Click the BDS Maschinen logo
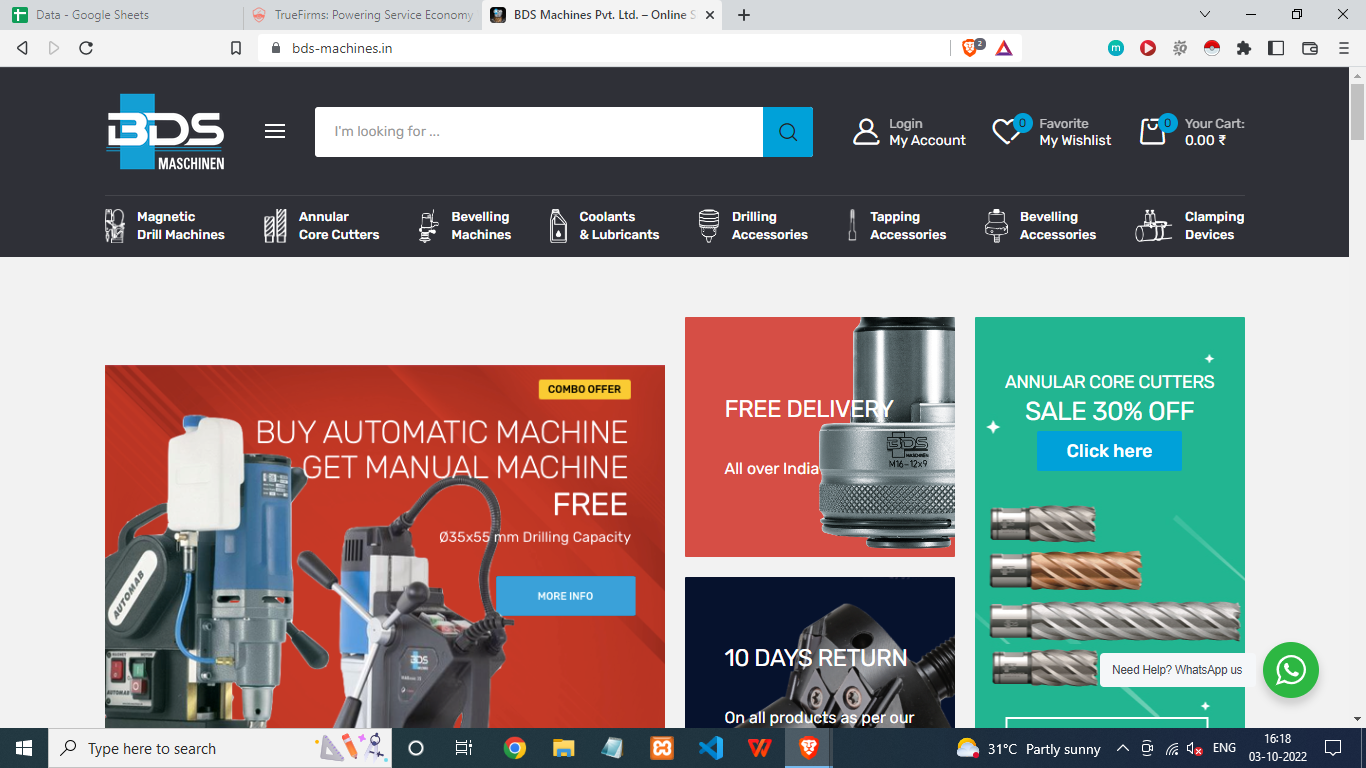The image size is (1366, 768). click(165, 132)
